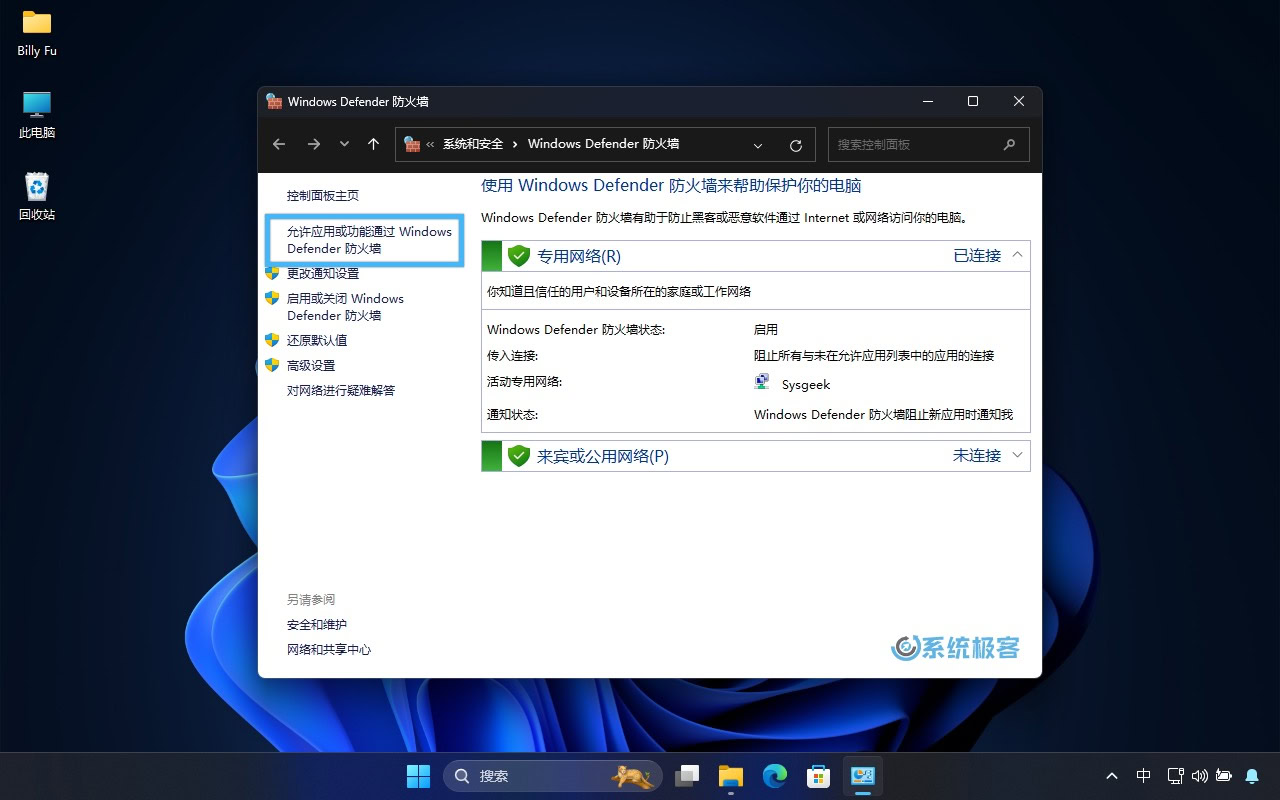
Task: Click the search control panel field
Action: (x=928, y=144)
